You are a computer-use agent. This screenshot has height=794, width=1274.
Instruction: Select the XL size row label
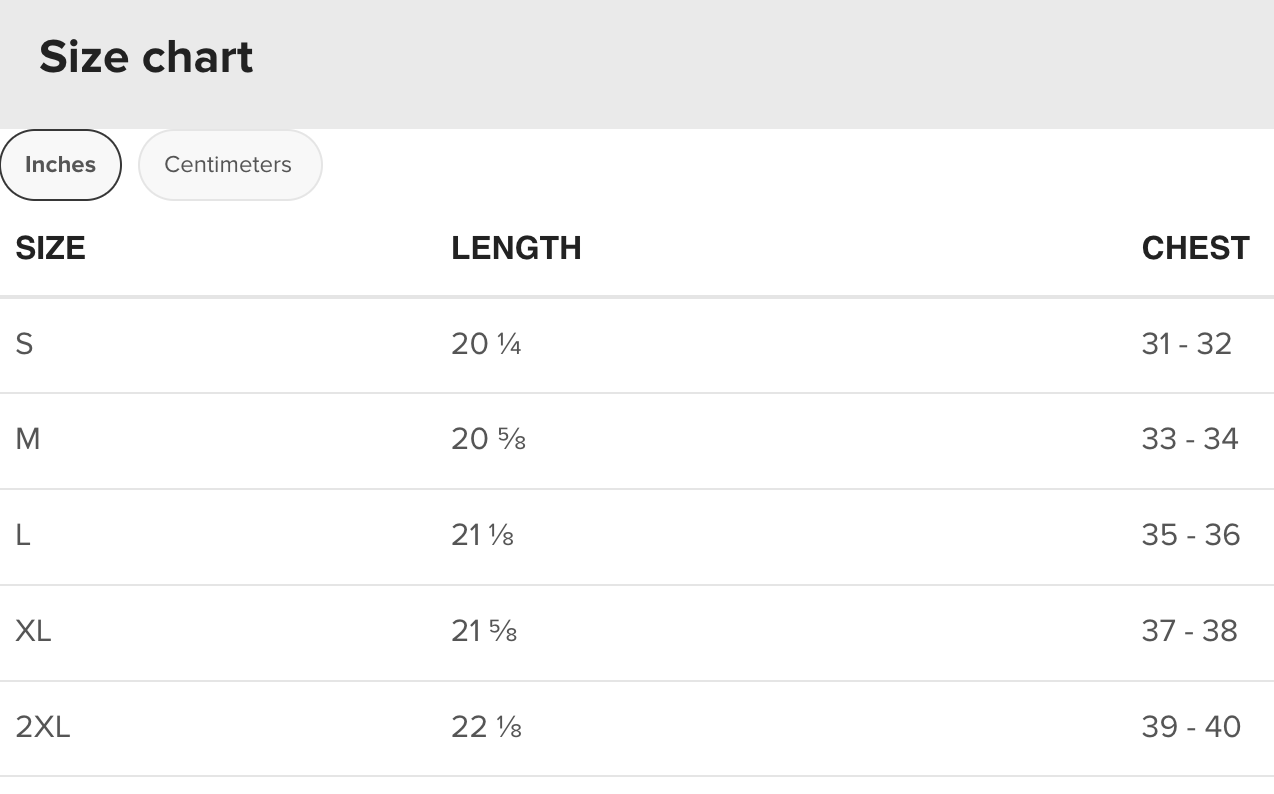click(x=33, y=631)
